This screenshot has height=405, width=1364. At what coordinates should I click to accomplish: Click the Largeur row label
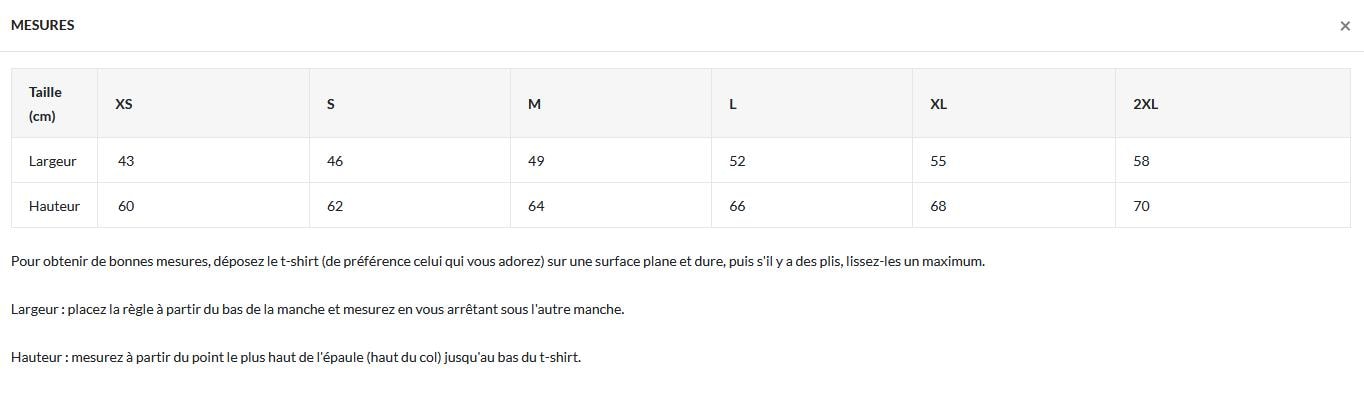tap(53, 161)
